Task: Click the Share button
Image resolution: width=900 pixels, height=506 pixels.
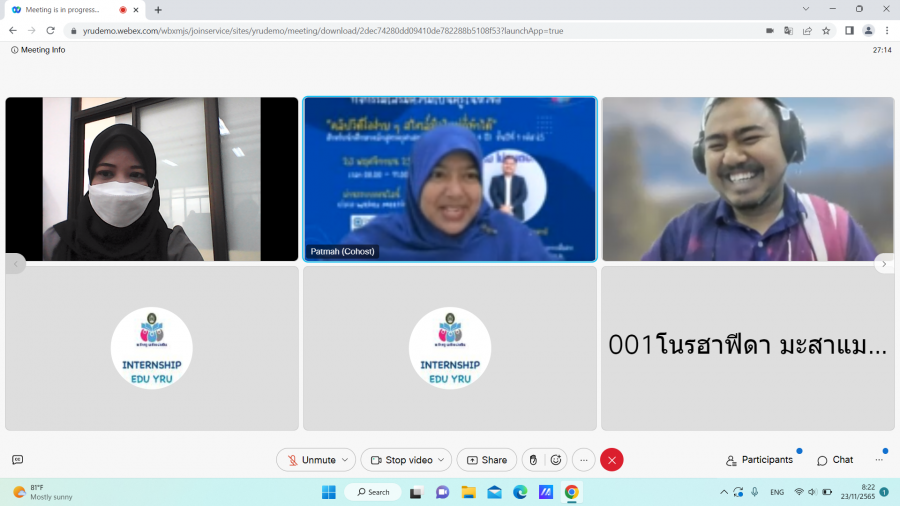Action: coord(487,460)
